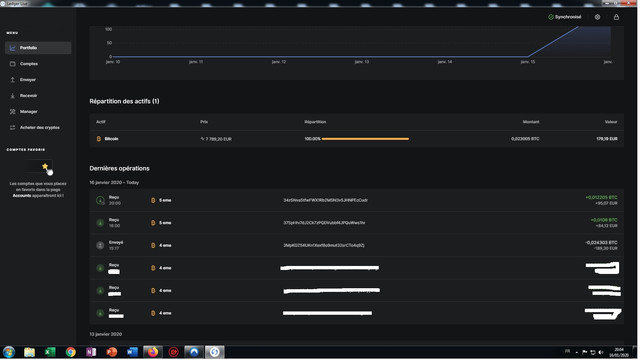Click the Valeur column header

611,122
